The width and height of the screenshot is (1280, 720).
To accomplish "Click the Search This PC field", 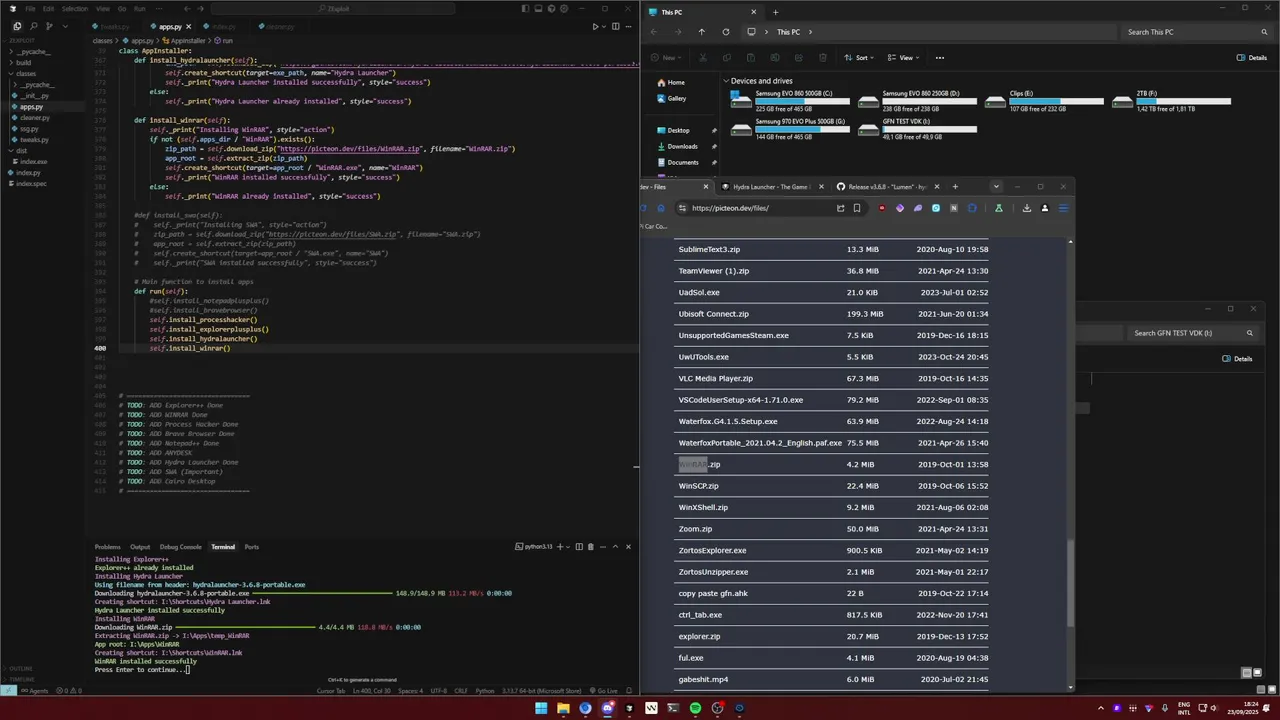I will click(1195, 32).
